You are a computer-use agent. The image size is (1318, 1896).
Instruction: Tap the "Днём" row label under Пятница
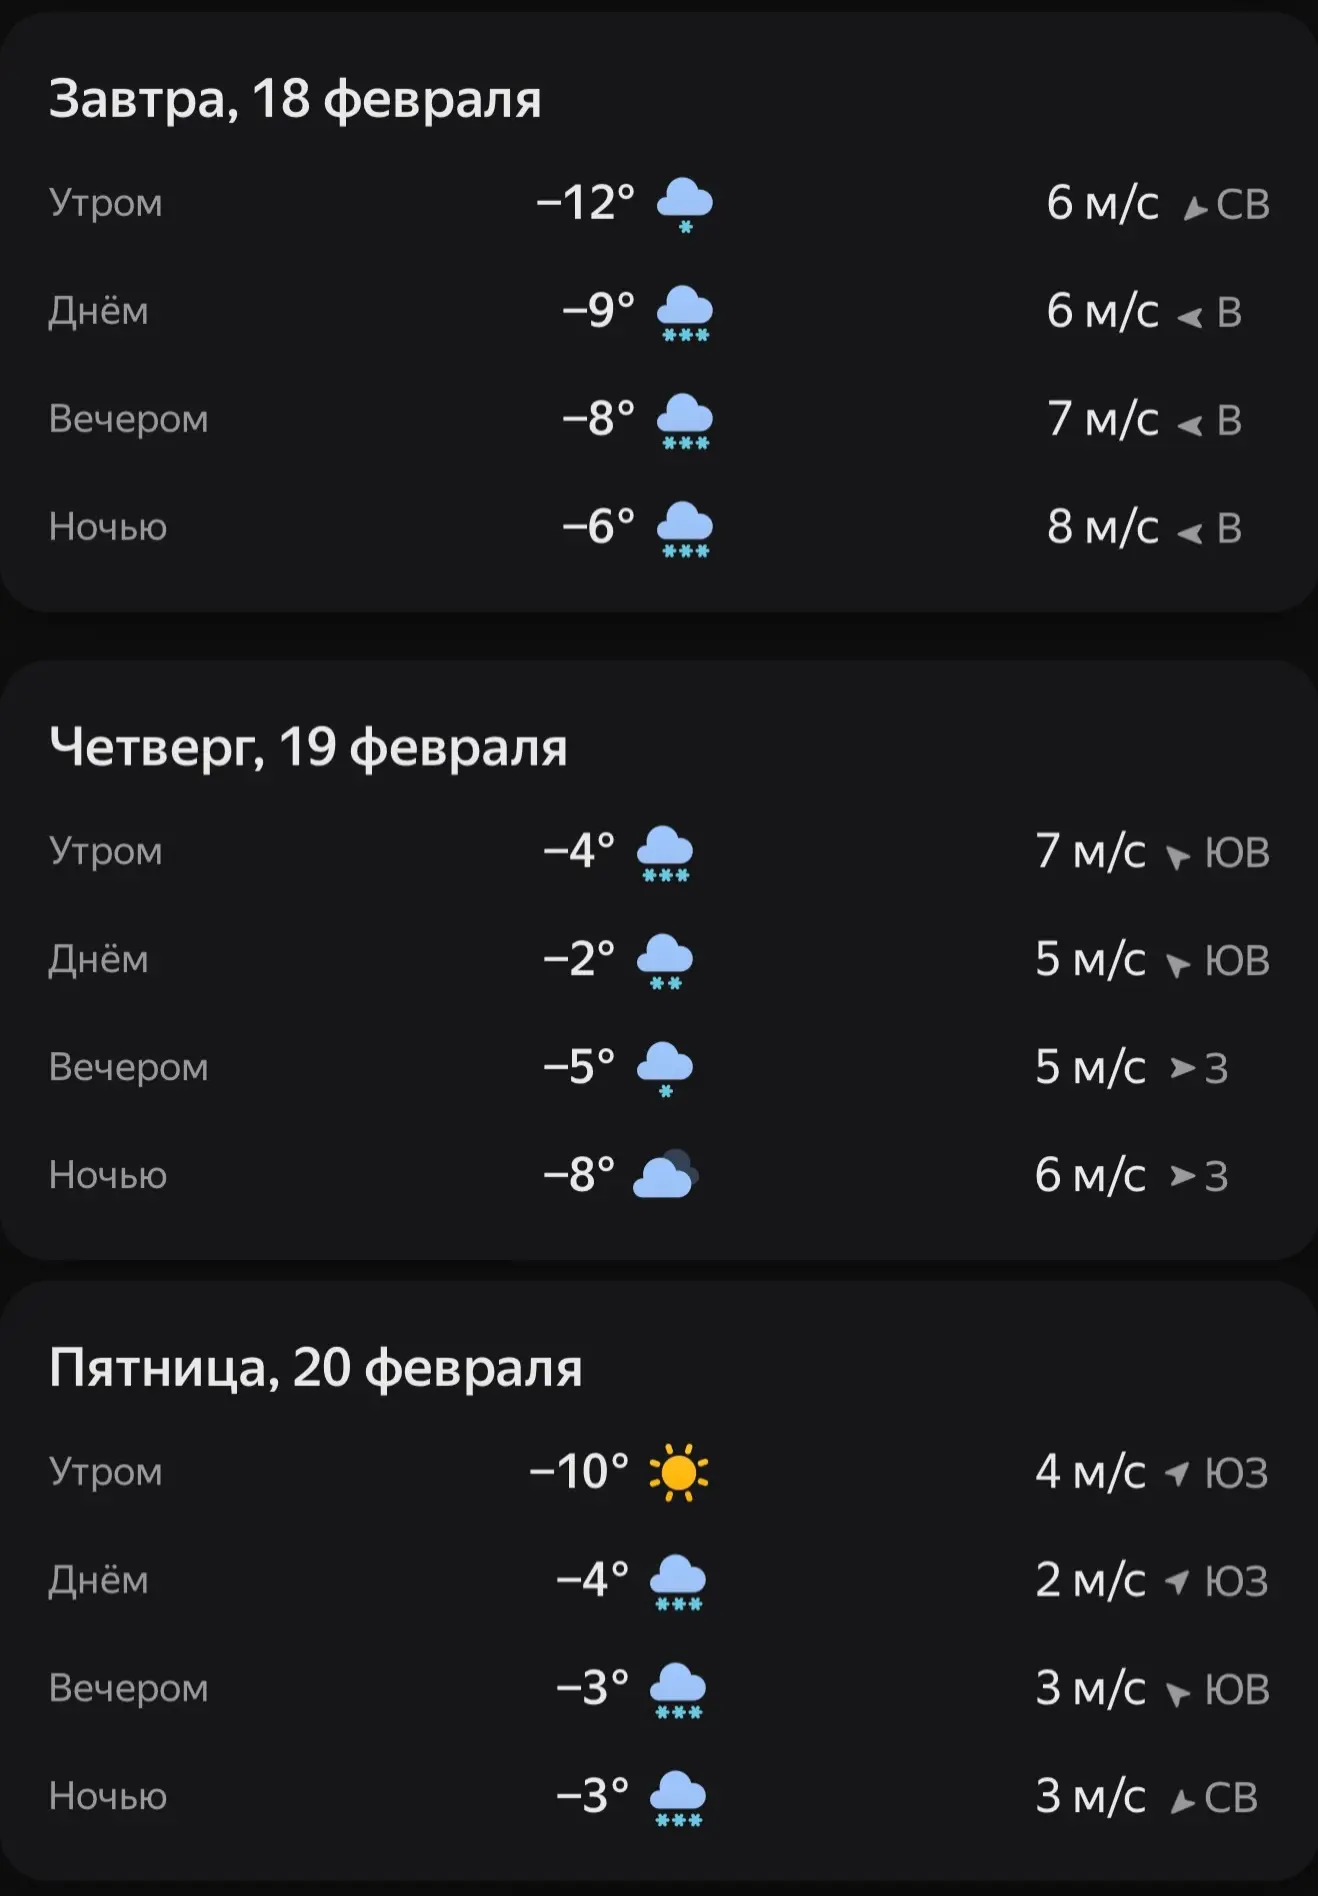point(98,1580)
